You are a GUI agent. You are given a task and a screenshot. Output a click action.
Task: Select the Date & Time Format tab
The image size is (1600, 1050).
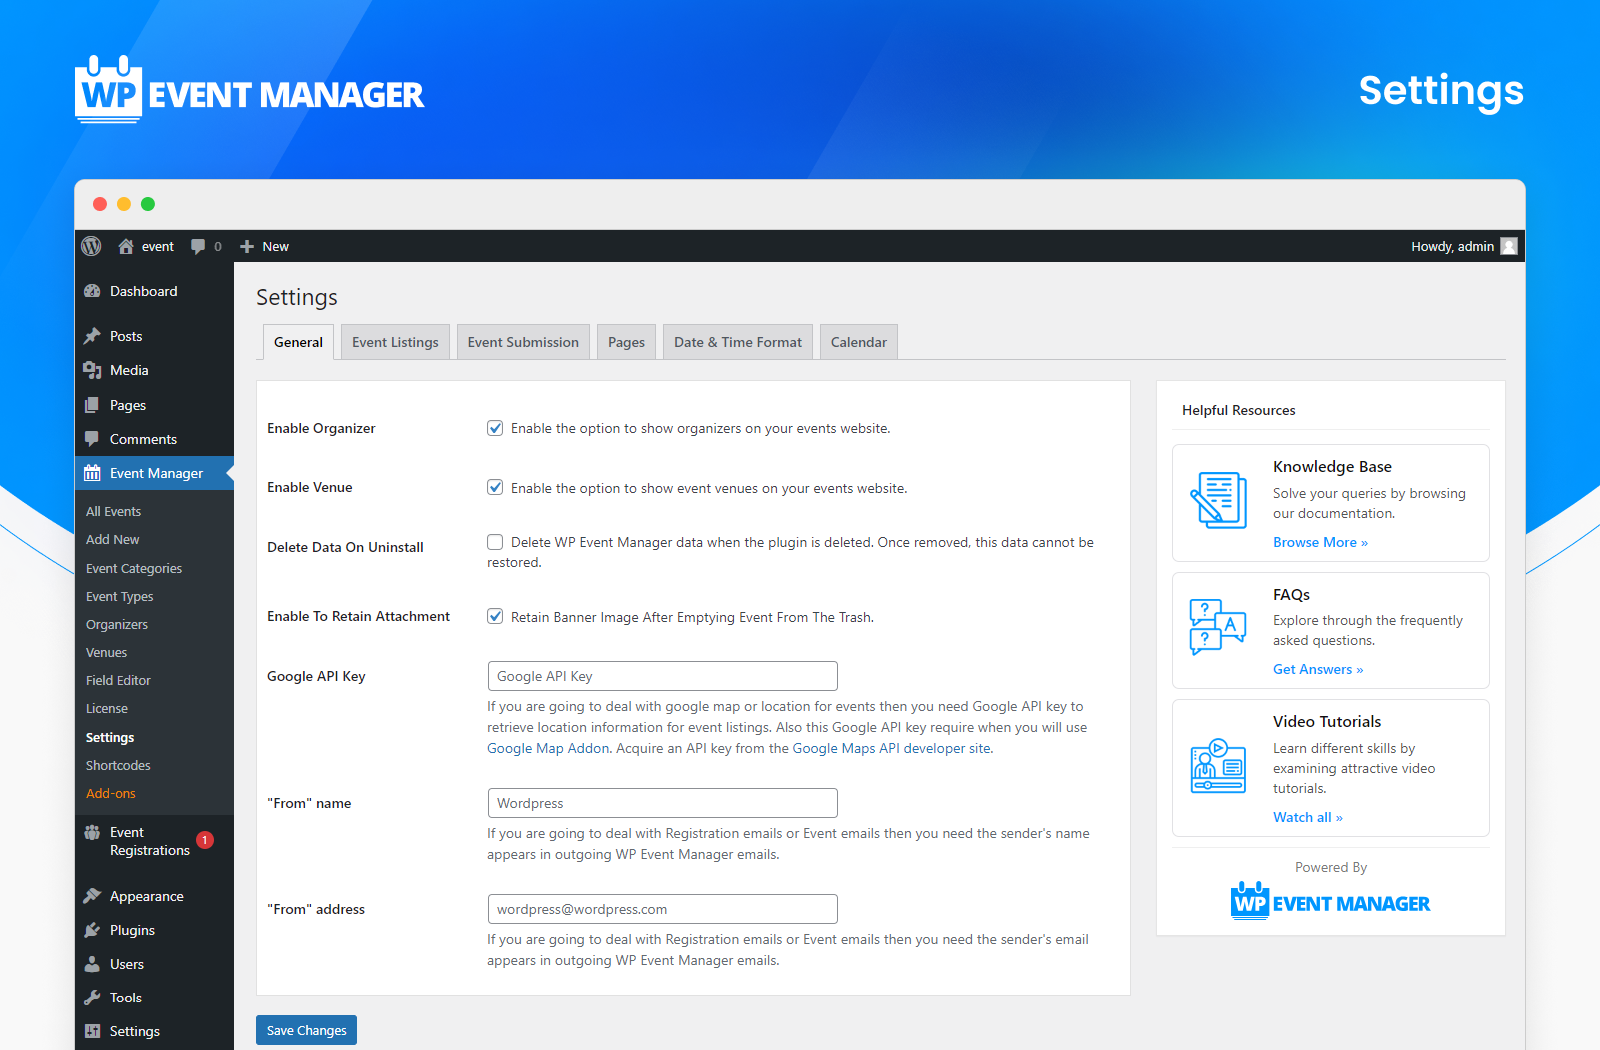click(738, 342)
